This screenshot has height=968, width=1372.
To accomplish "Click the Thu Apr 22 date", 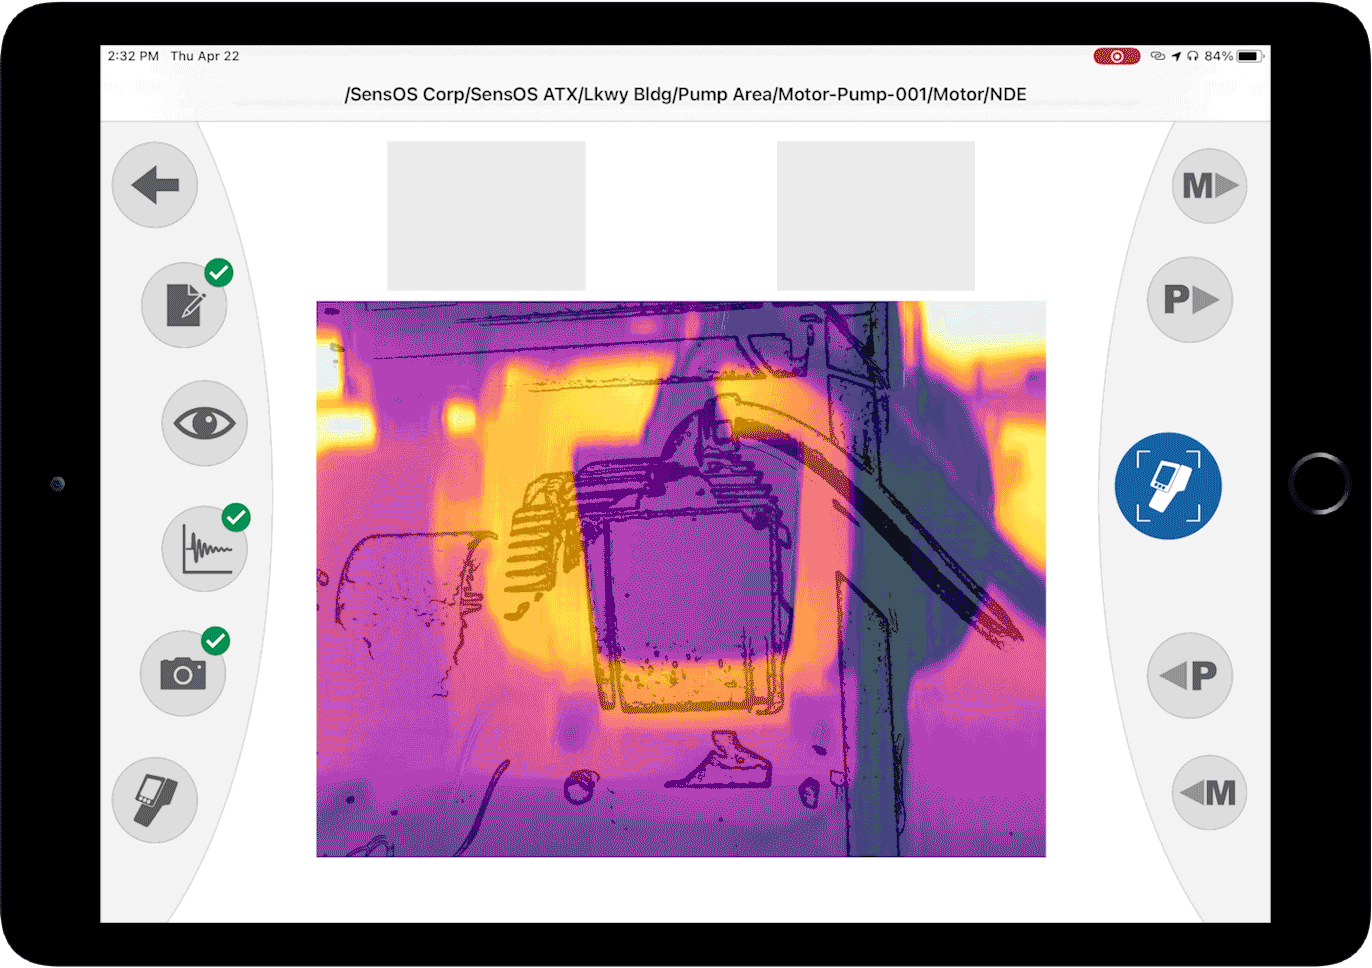I will (205, 56).
